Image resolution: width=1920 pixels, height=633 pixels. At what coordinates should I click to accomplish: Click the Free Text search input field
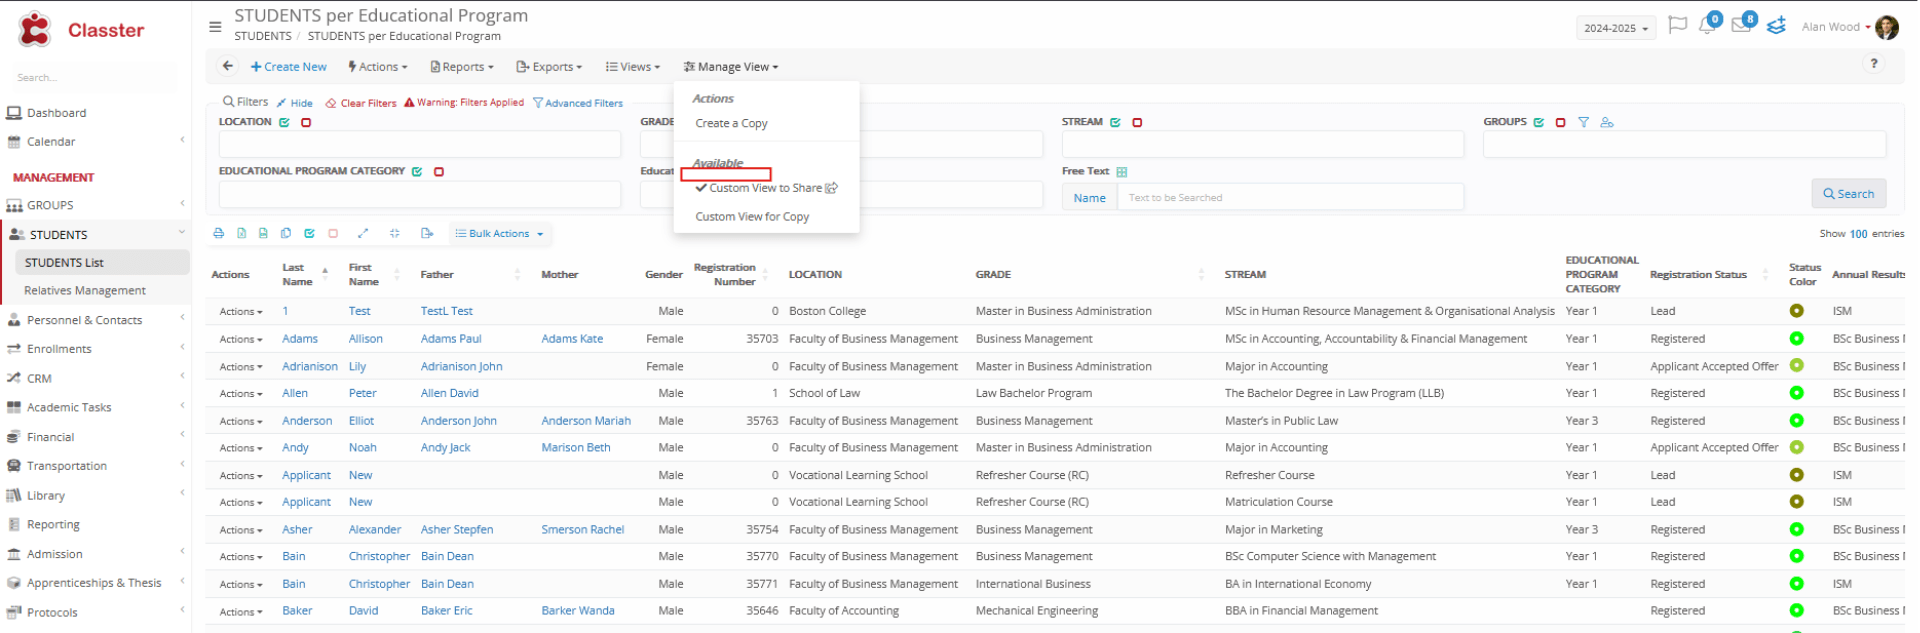[x=1290, y=197]
